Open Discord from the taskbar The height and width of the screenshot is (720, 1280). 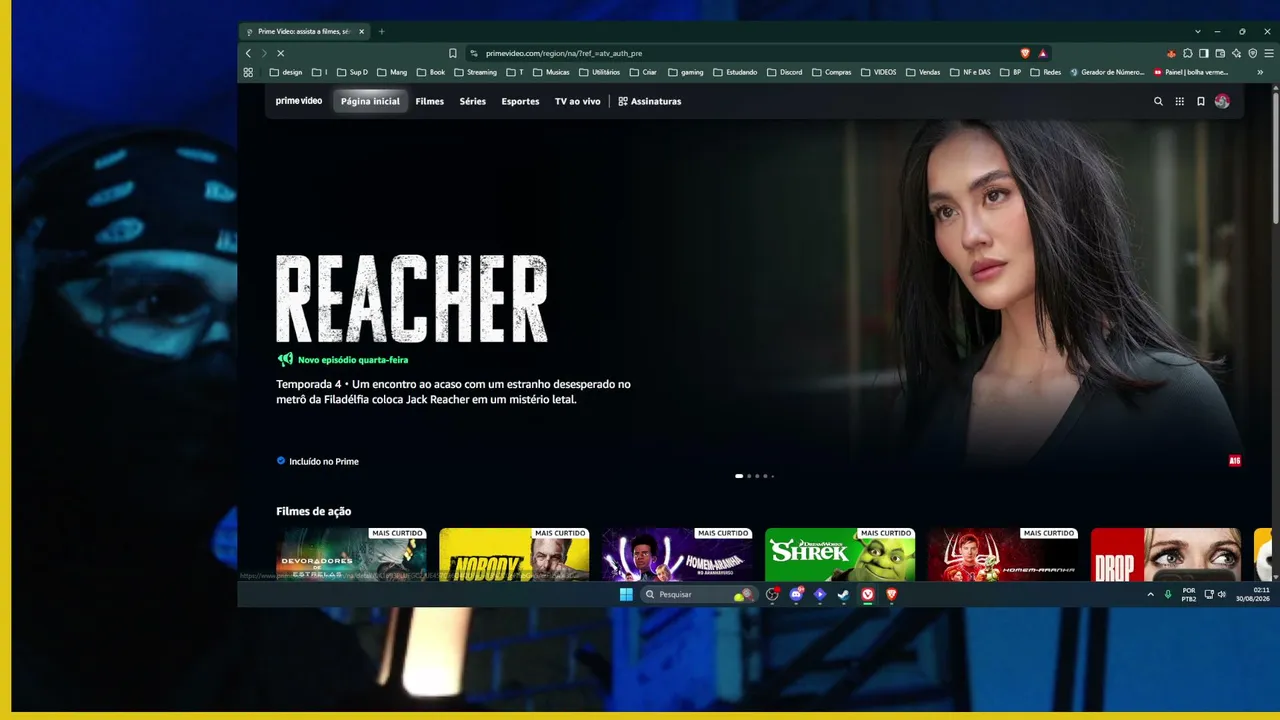coord(796,594)
